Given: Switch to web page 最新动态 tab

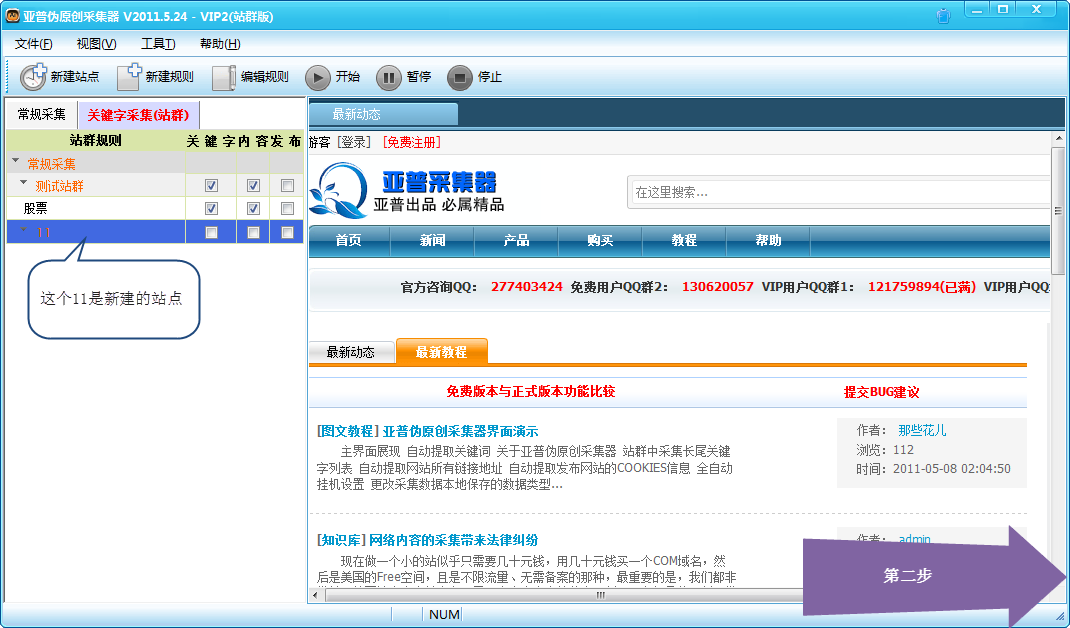Looking at the screenshot, I should coord(351,352).
